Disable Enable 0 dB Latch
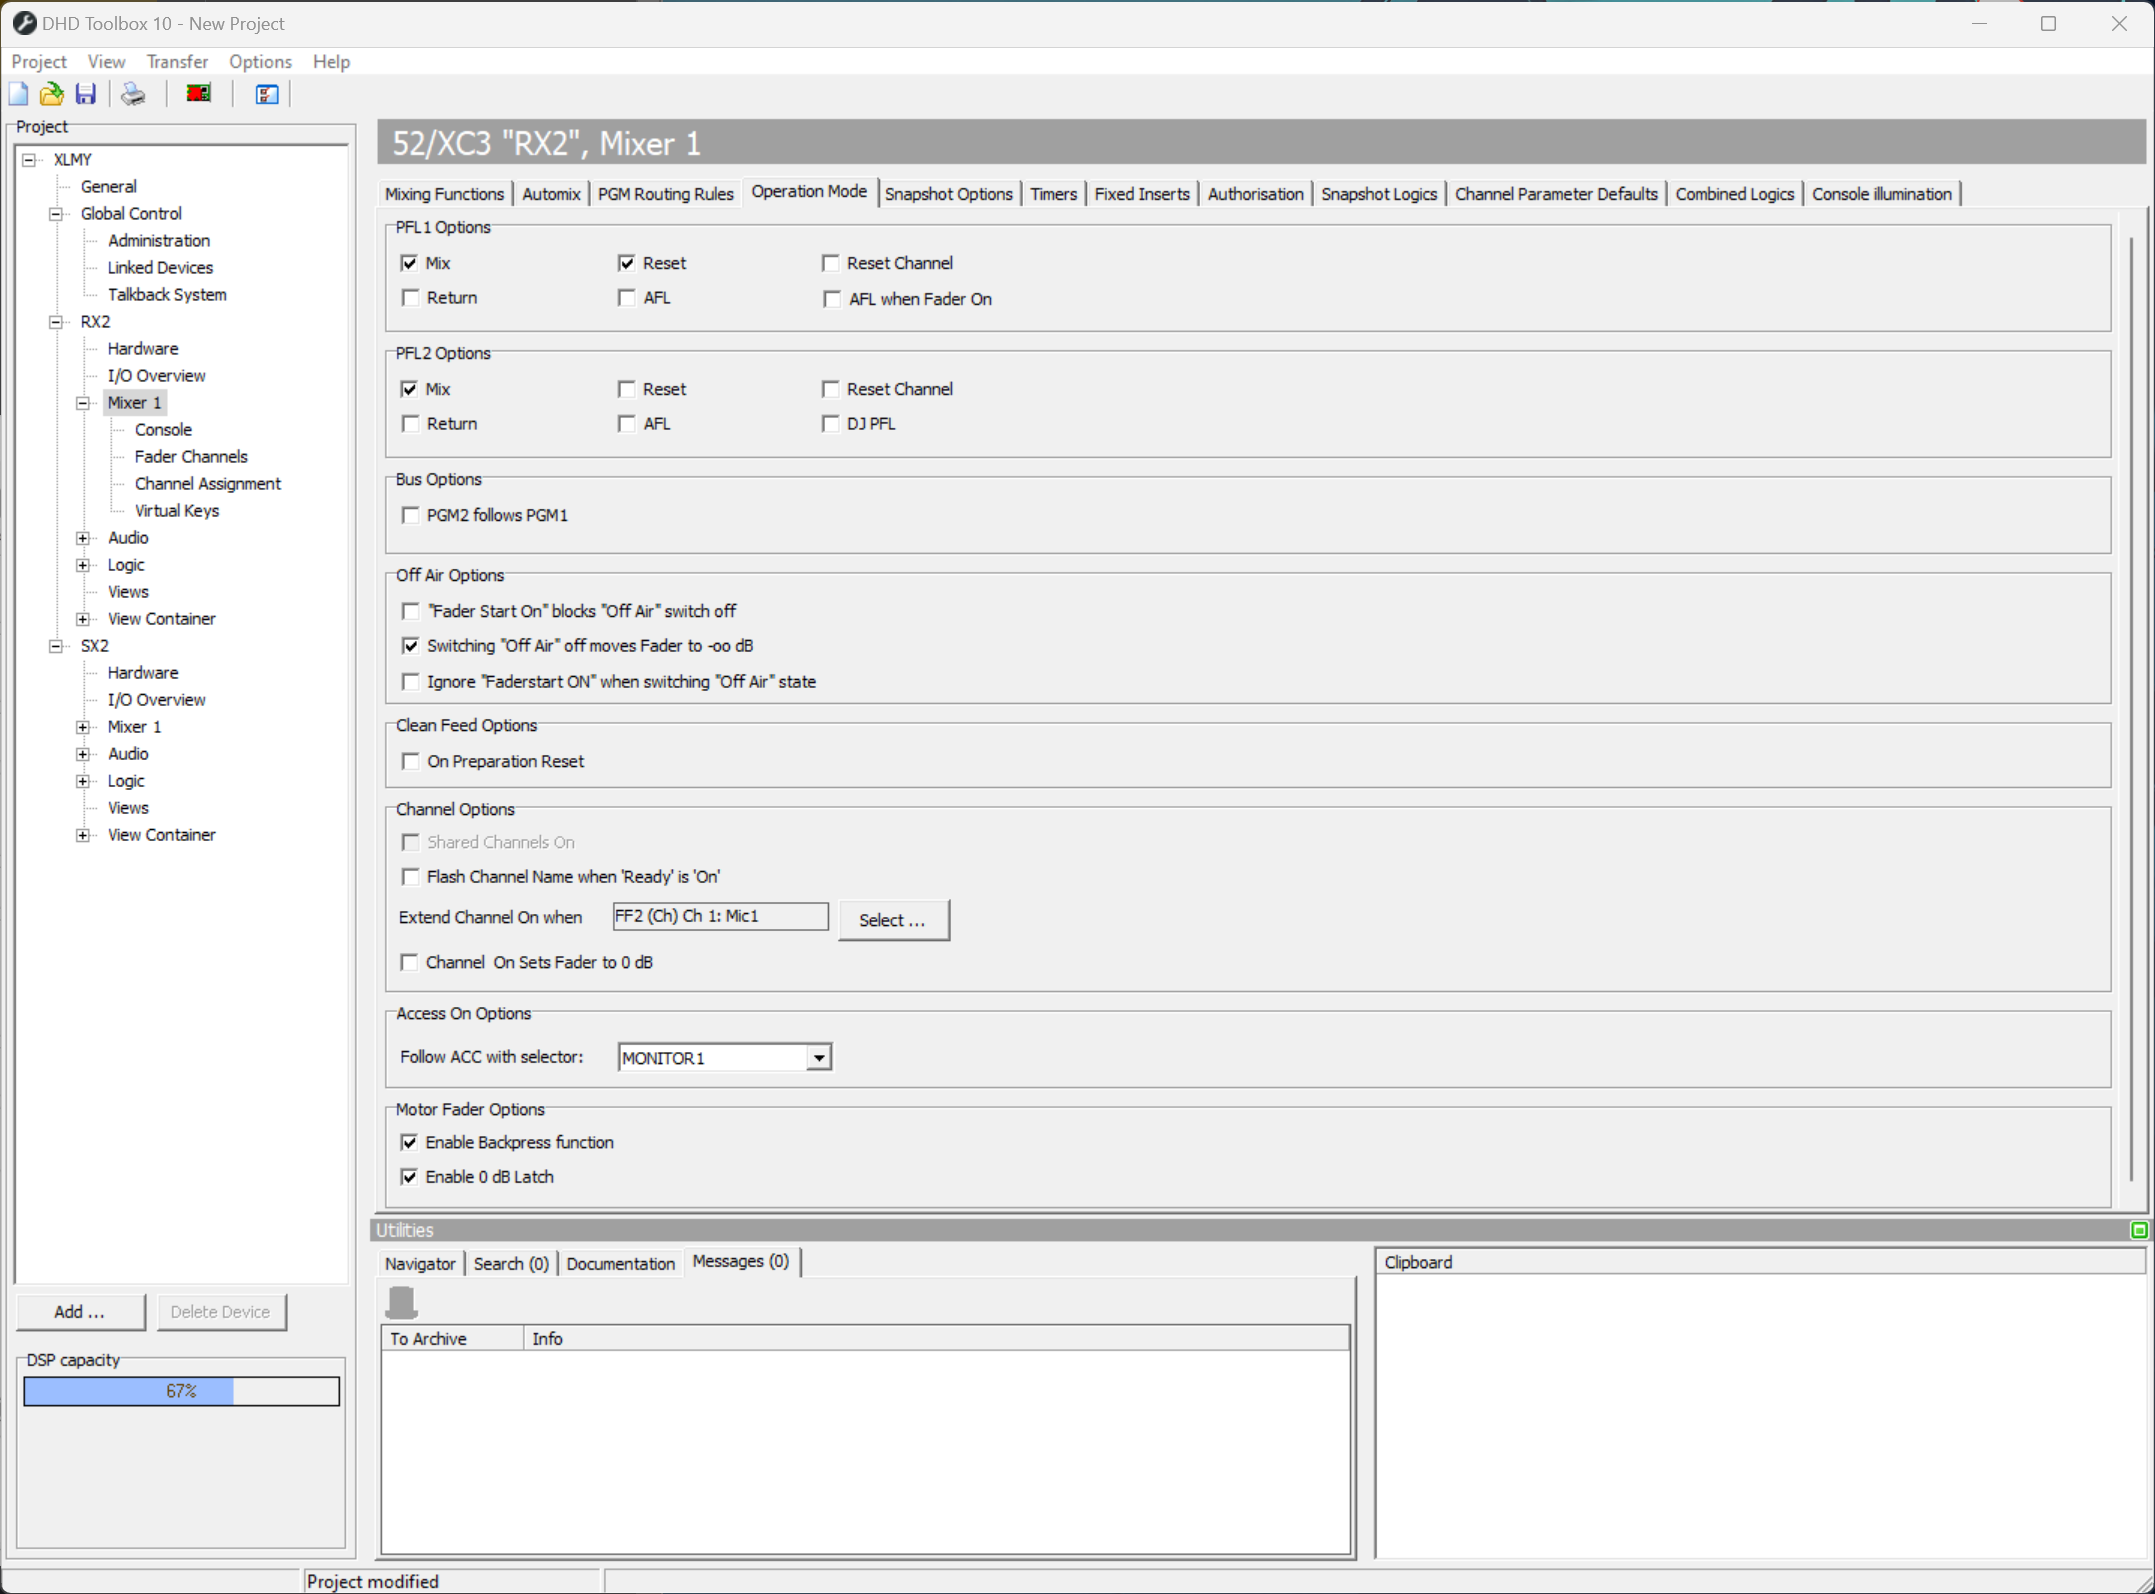The height and width of the screenshot is (1594, 2155). coord(409,1176)
